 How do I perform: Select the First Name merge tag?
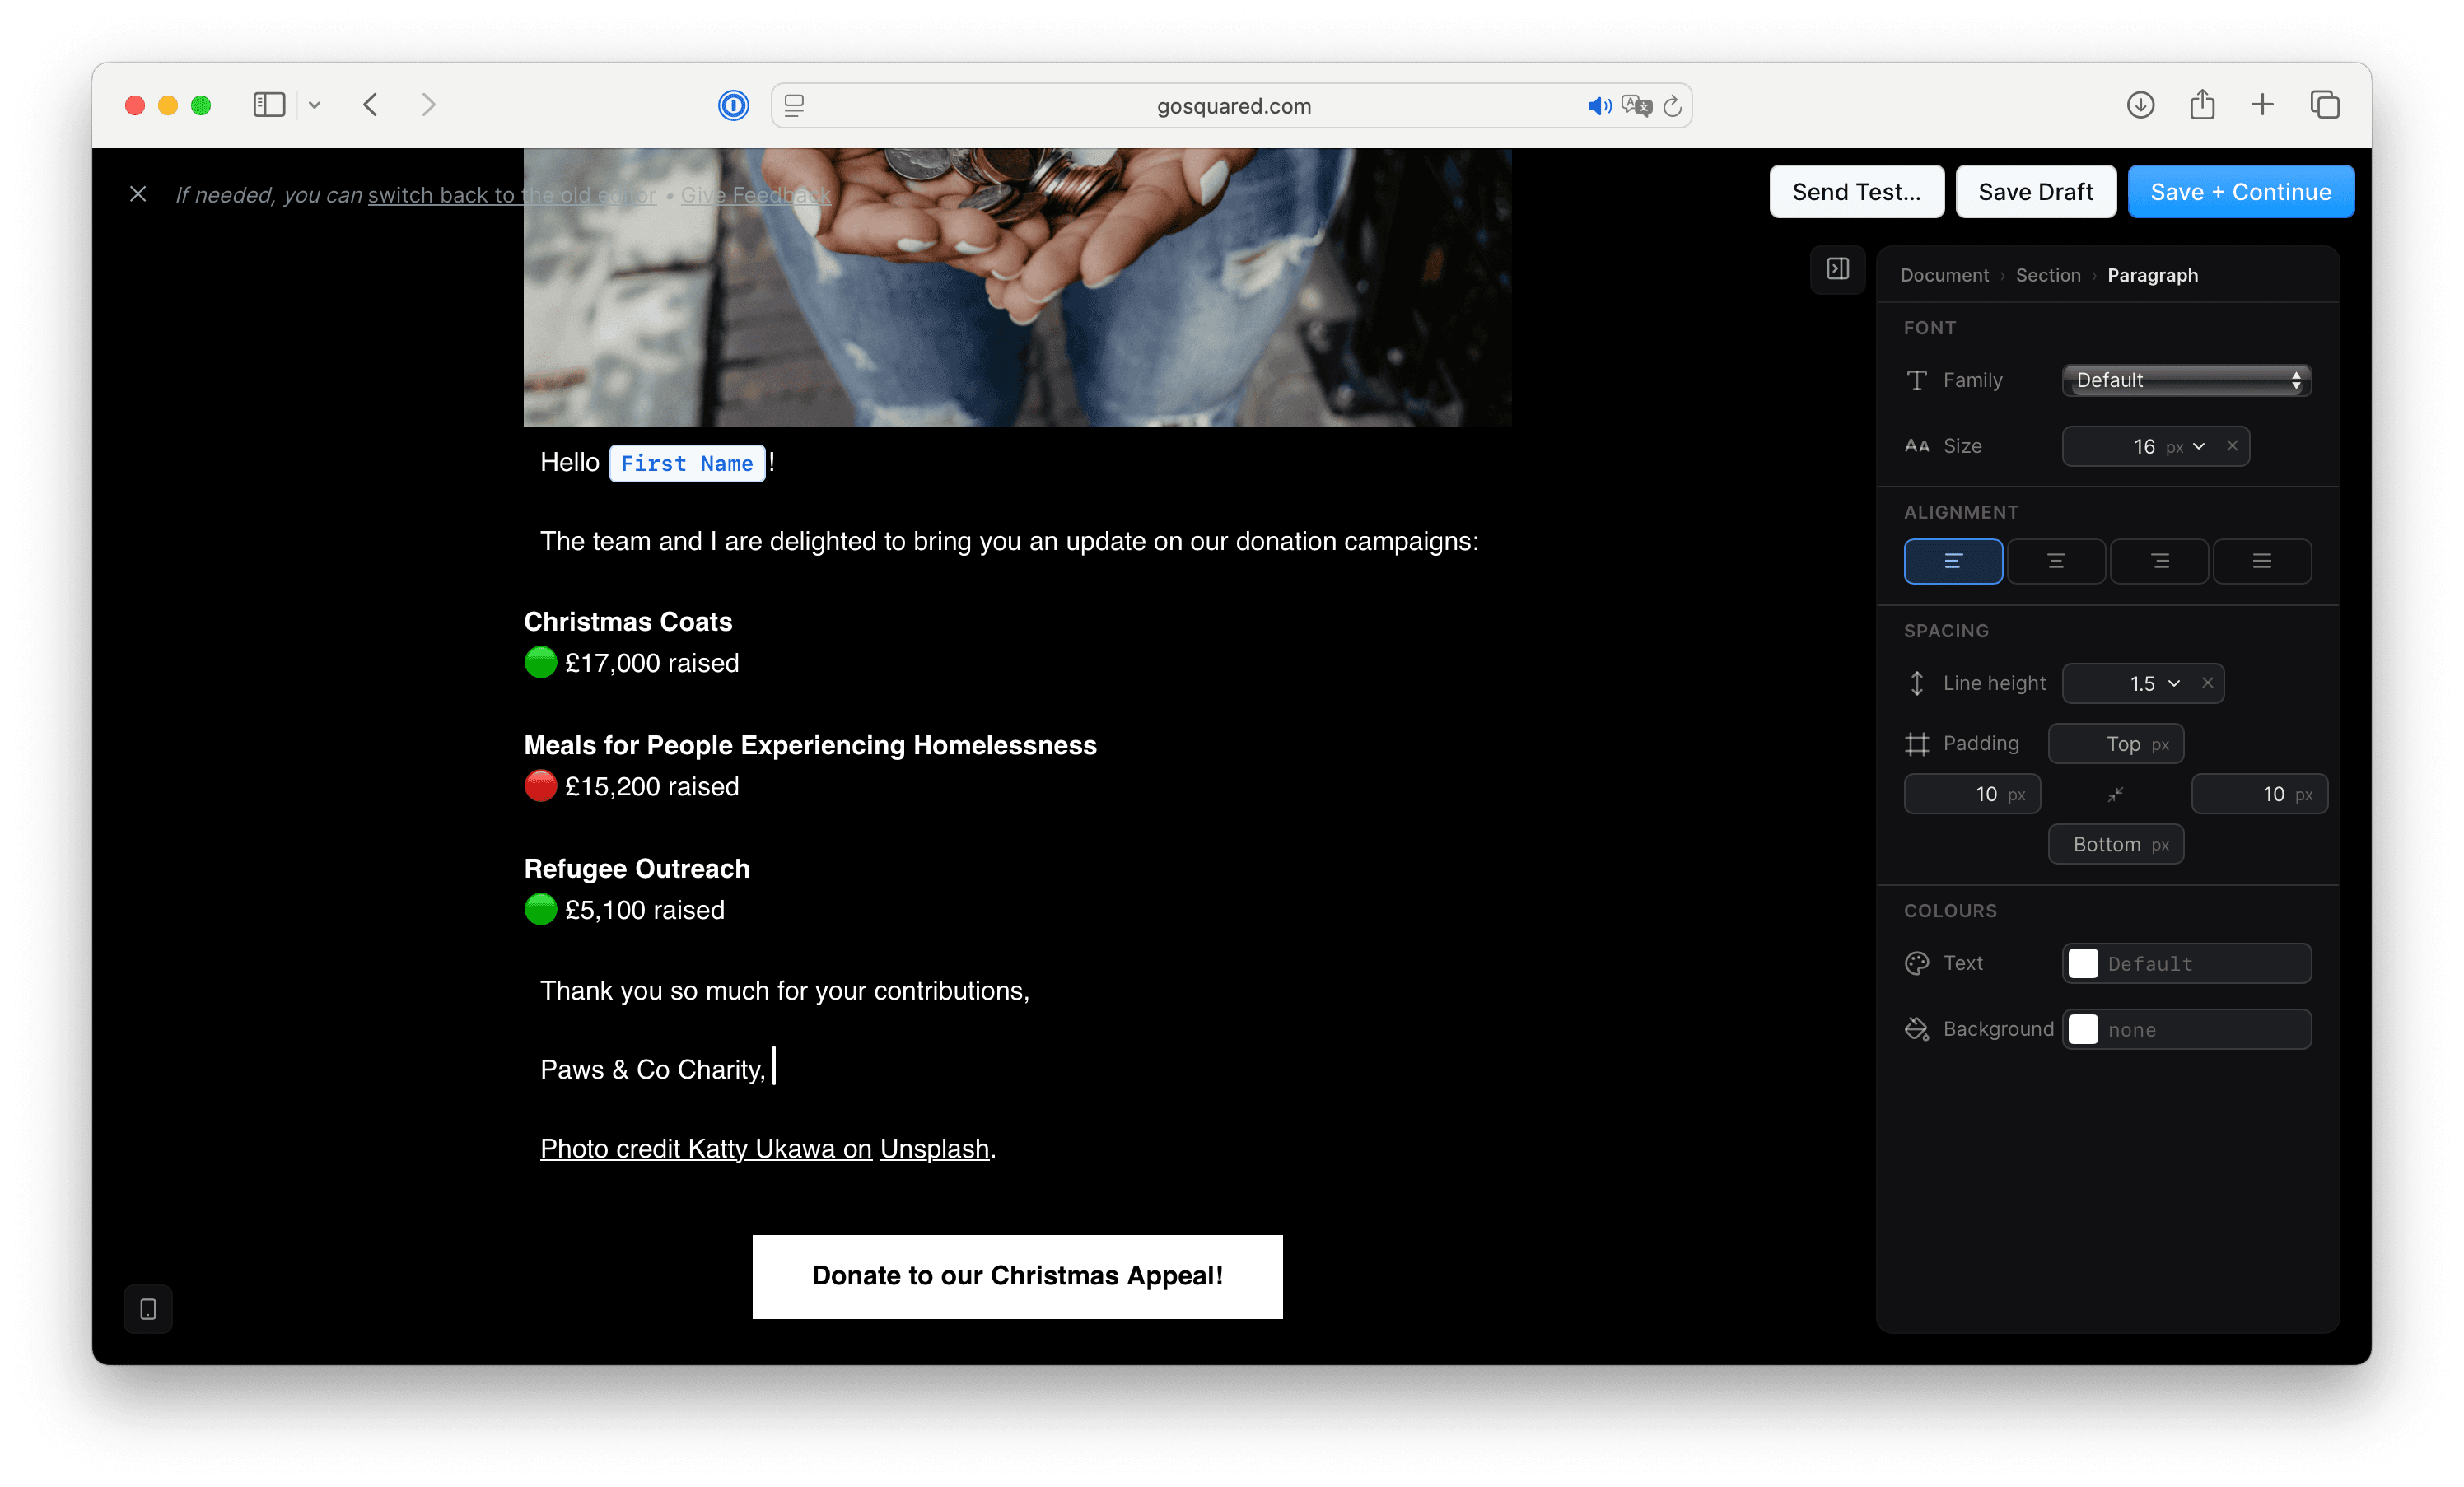point(687,463)
